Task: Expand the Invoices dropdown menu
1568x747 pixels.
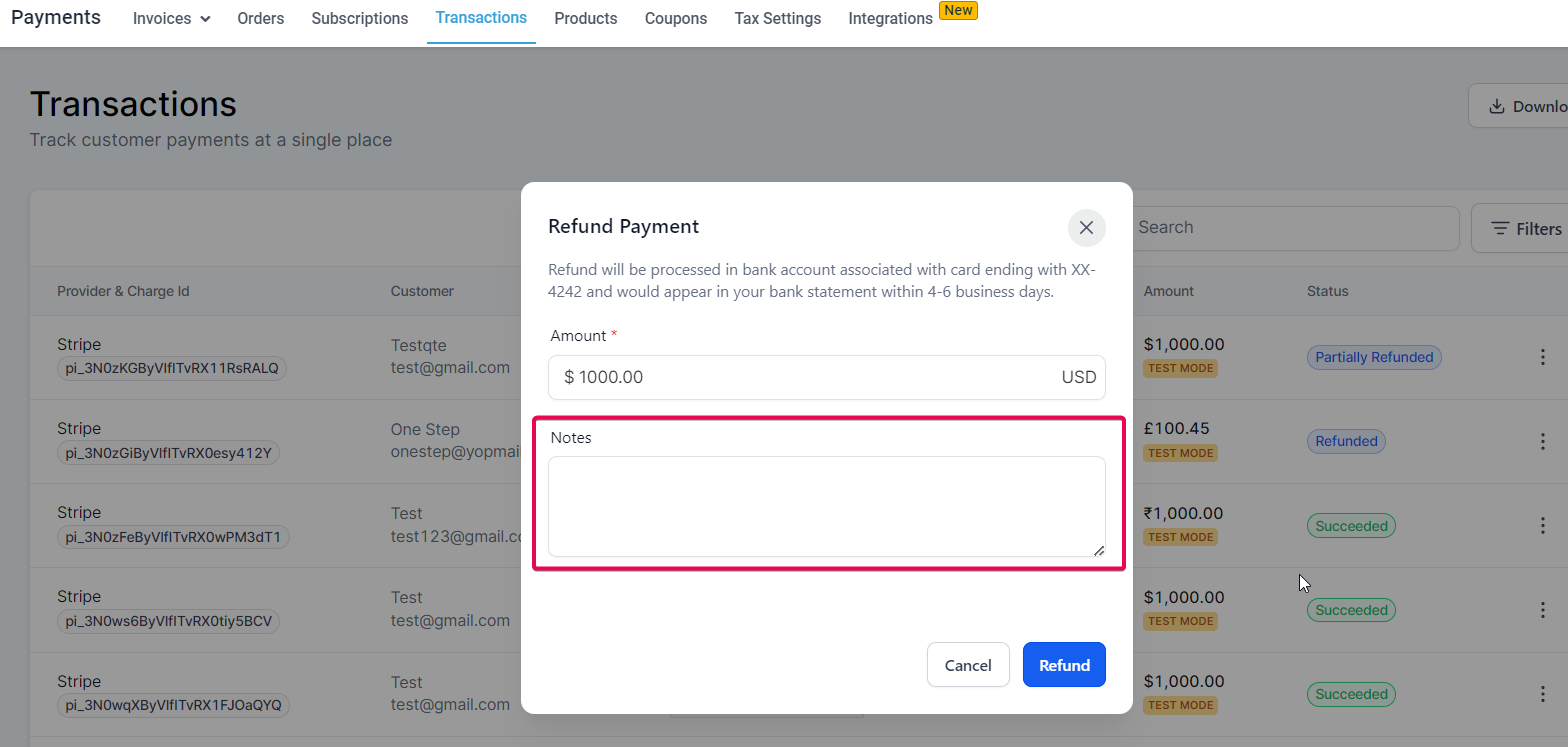Action: (171, 18)
